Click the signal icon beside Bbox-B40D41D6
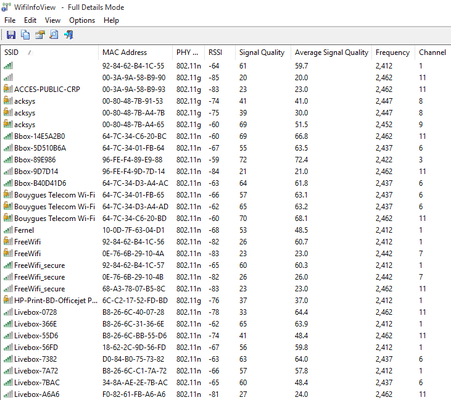Viewport: 451px width, 400px height. 8,183
